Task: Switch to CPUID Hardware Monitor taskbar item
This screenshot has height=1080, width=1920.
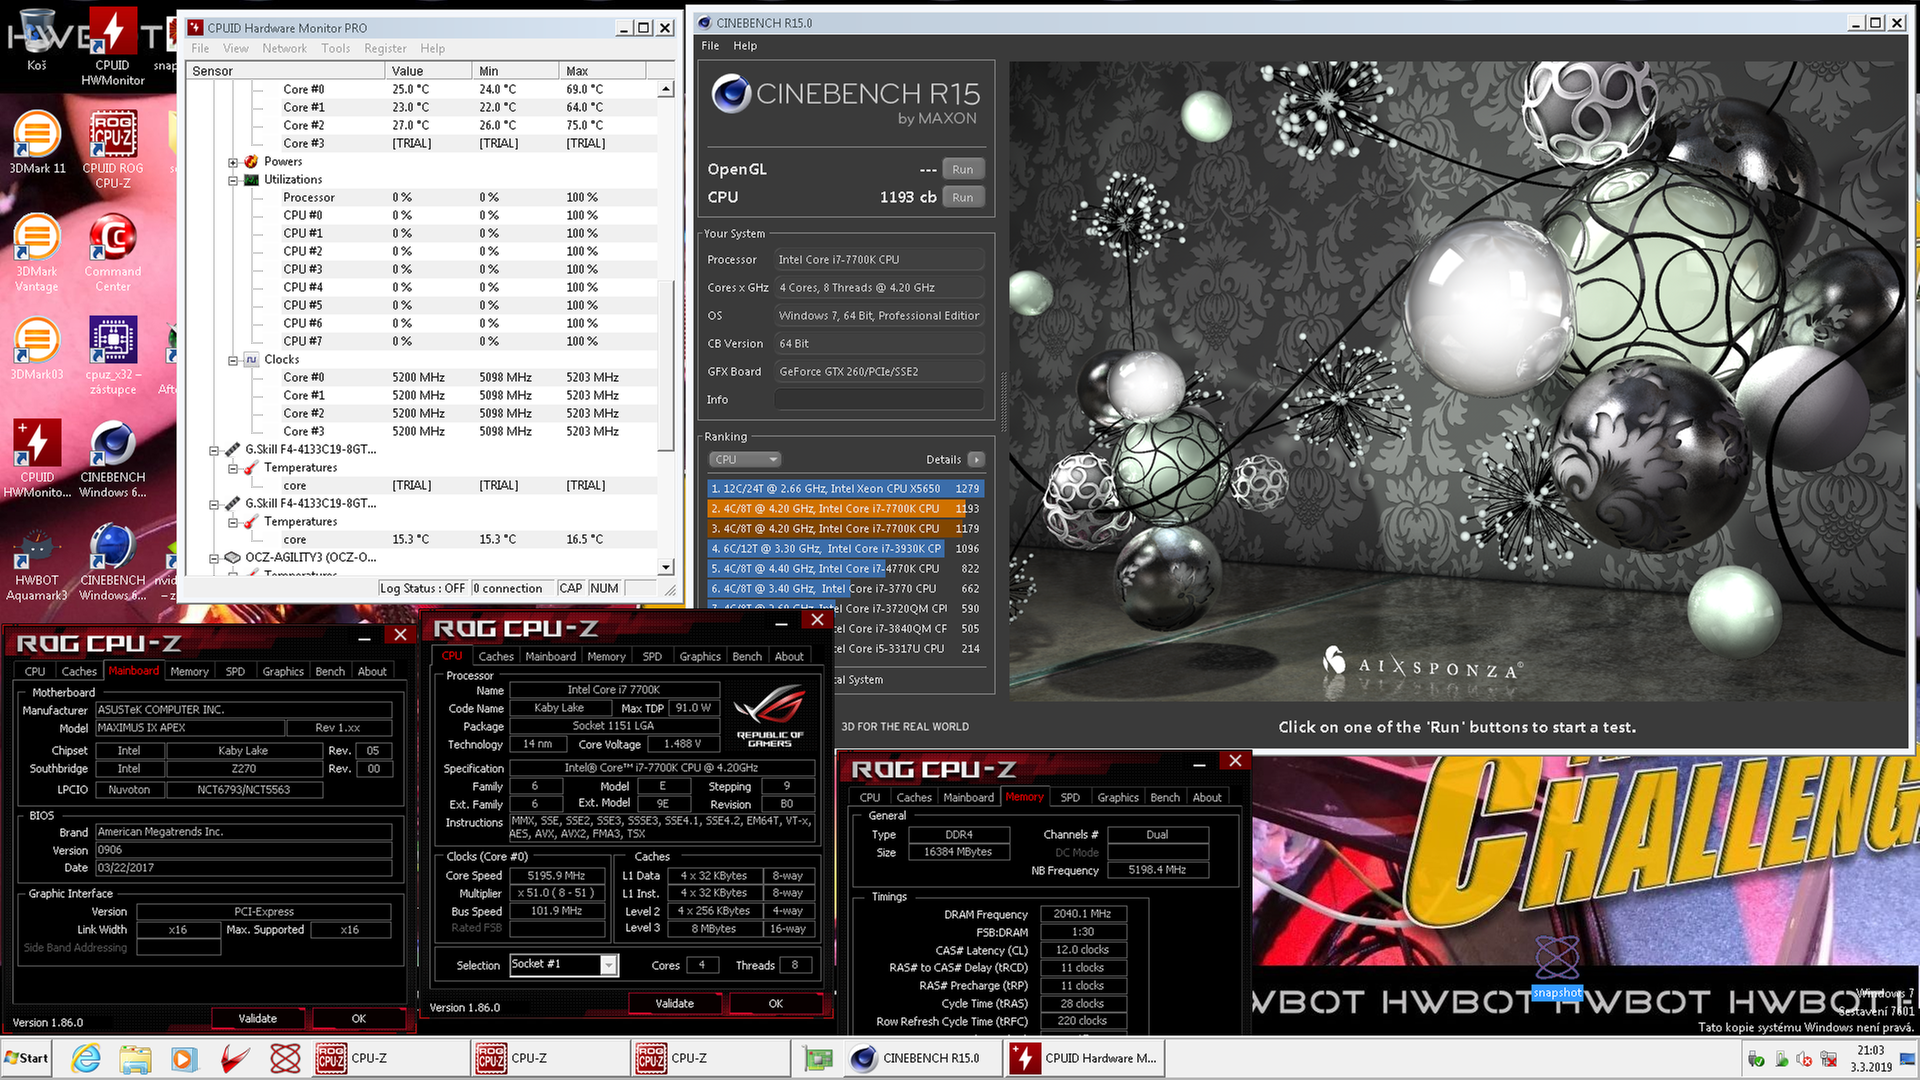Action: (1085, 1058)
